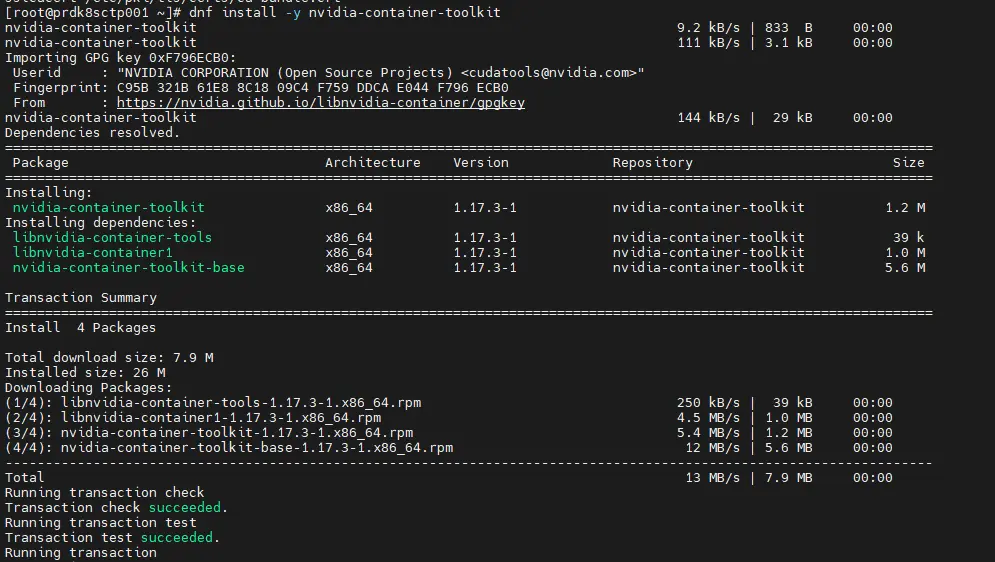Image resolution: width=995 pixels, height=562 pixels.
Task: Click the Userid NVIDIA CORPORATION text
Action: (381, 73)
